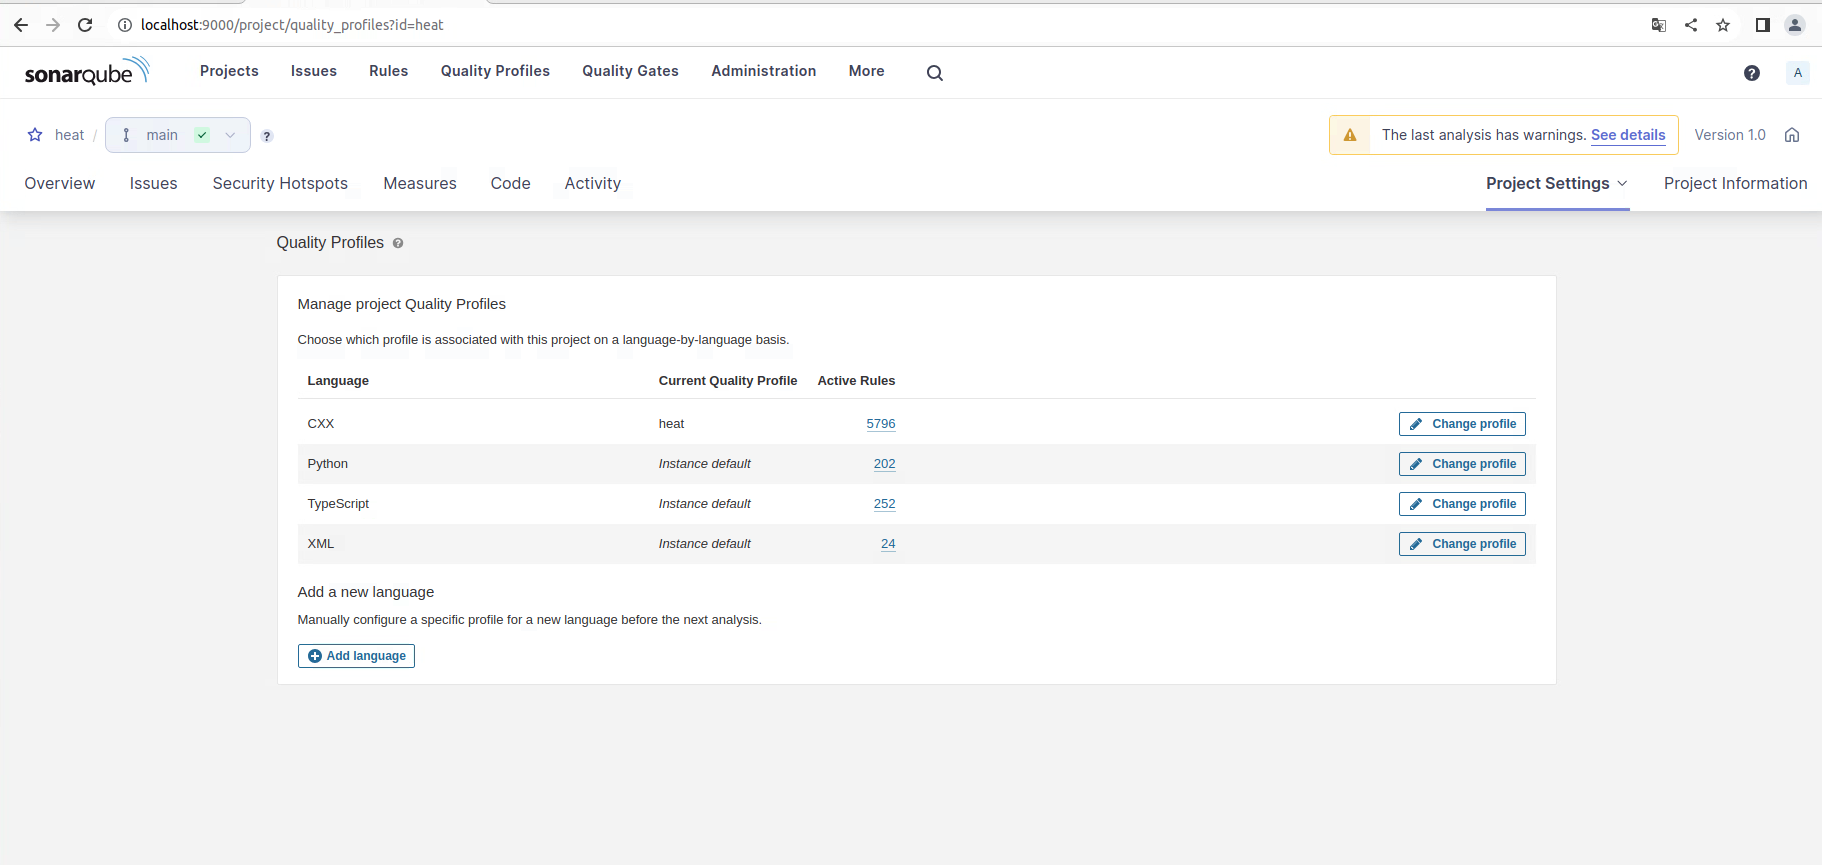Change profile for the CXX language
Screen dimensions: 1822x865
point(1461,424)
